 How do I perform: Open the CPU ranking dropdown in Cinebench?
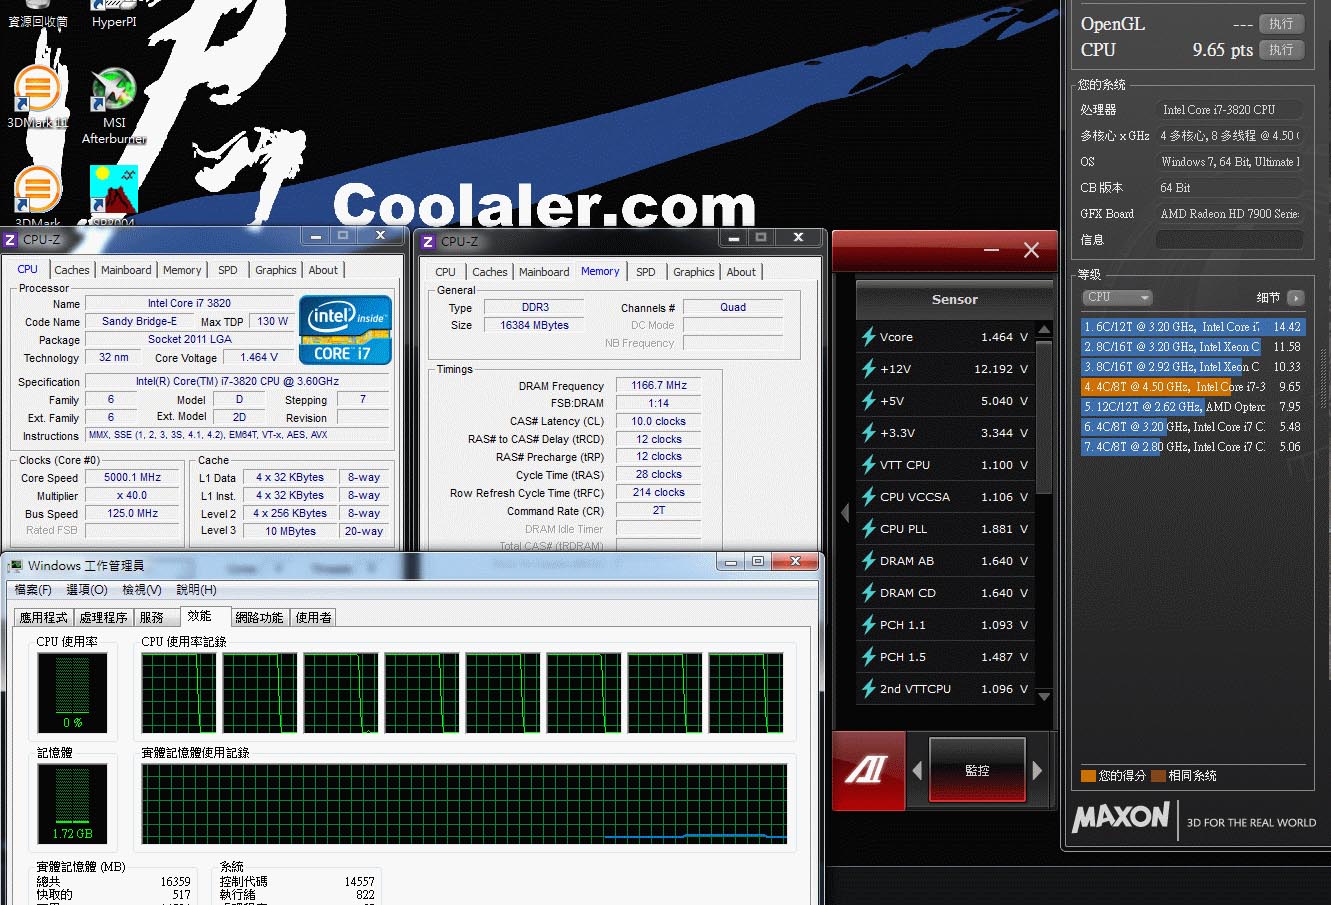1118,297
